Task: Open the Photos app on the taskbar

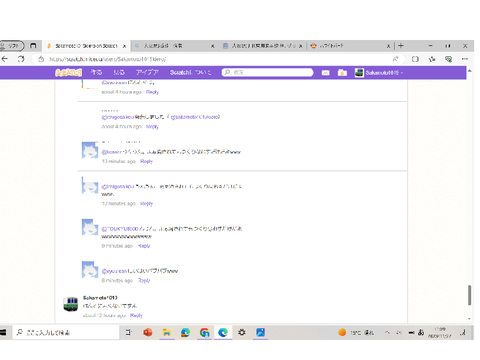Action: [x=261, y=332]
